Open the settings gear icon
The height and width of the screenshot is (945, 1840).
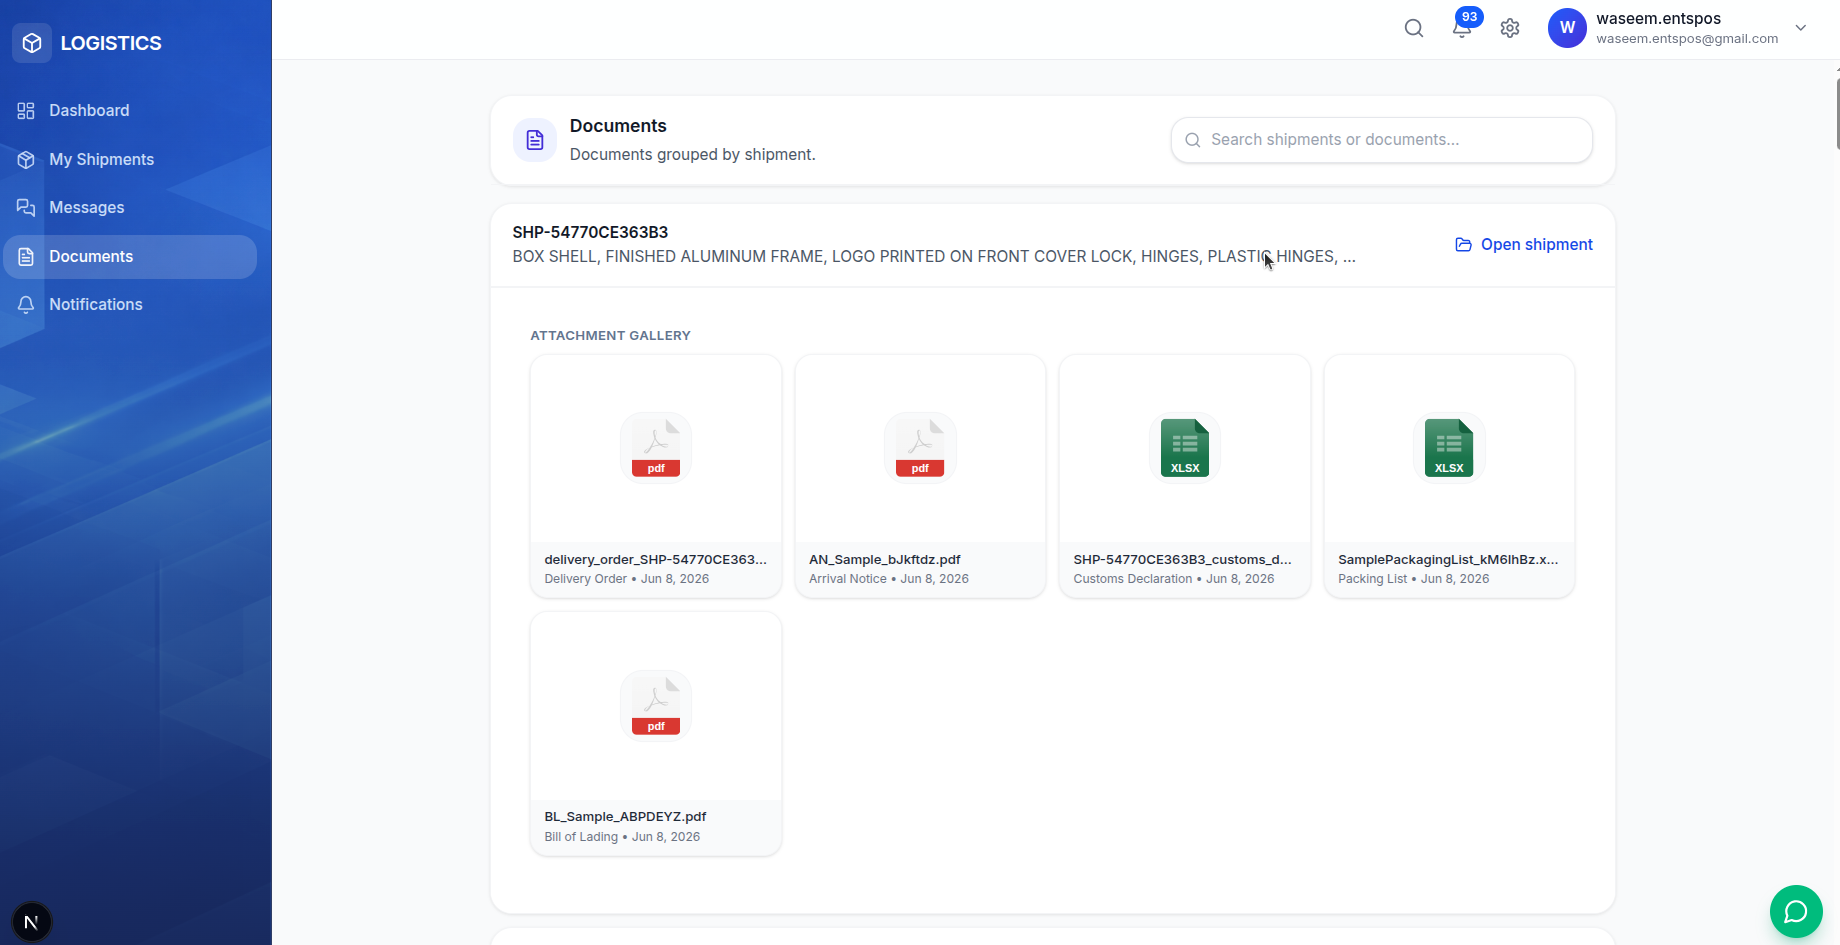(x=1510, y=28)
